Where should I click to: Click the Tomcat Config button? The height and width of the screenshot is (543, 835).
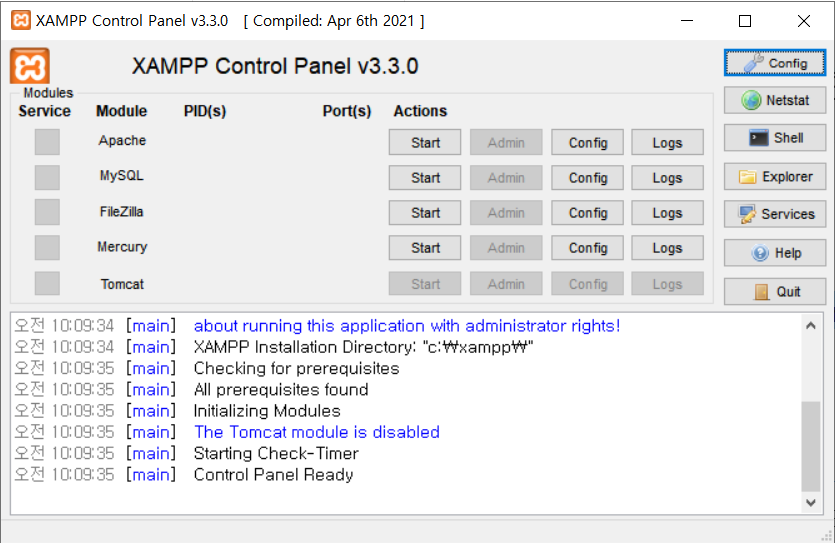click(x=587, y=284)
